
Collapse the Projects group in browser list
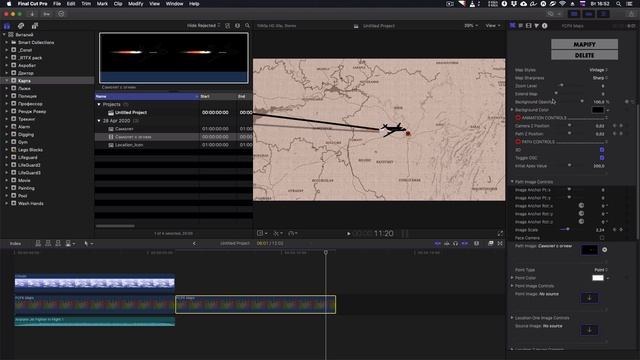(99, 104)
